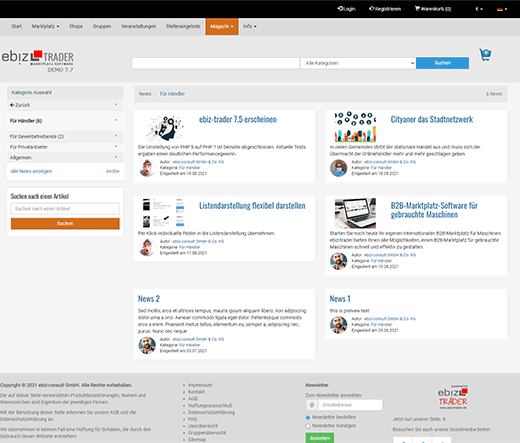Open Warenkorb in top bar
520x443 pixels.
point(433,9)
